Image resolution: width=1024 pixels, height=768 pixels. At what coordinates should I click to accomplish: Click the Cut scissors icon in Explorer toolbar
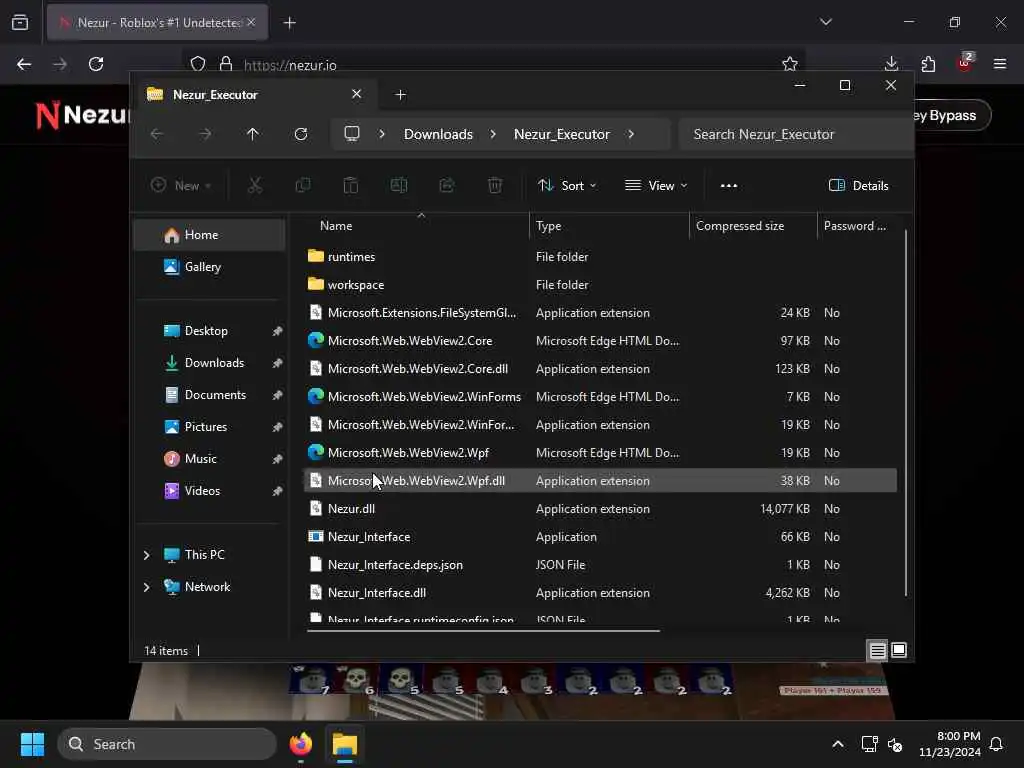pyautogui.click(x=255, y=185)
